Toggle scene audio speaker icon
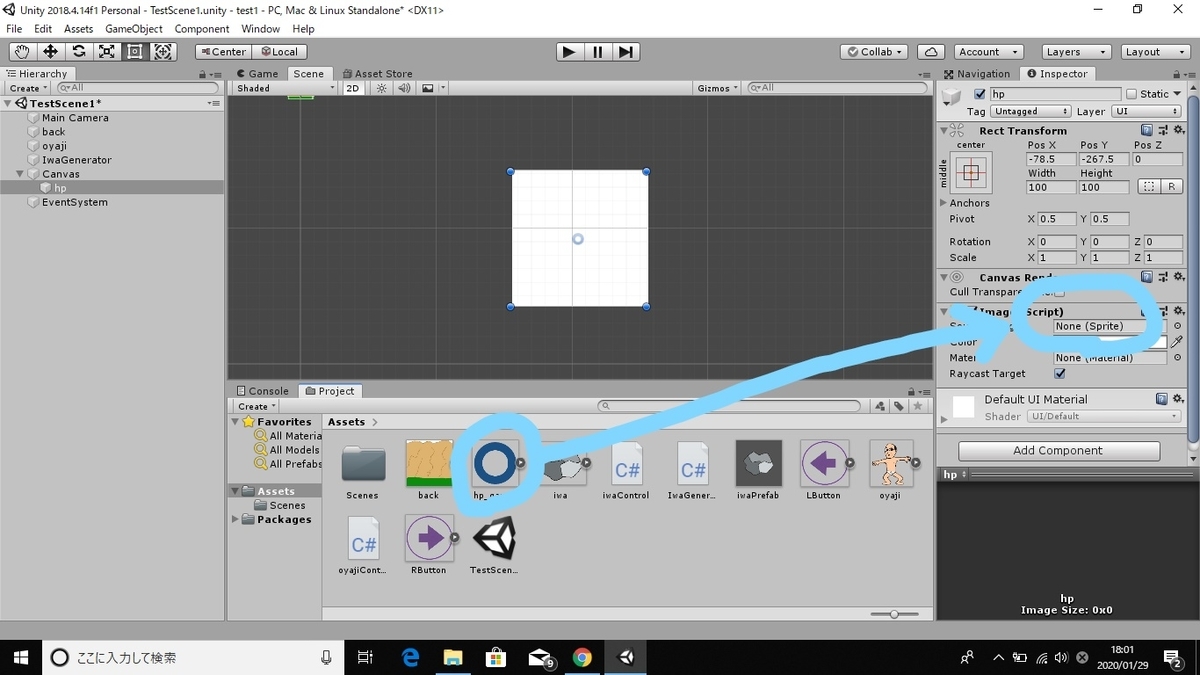Image resolution: width=1200 pixels, height=675 pixels. pyautogui.click(x=404, y=88)
